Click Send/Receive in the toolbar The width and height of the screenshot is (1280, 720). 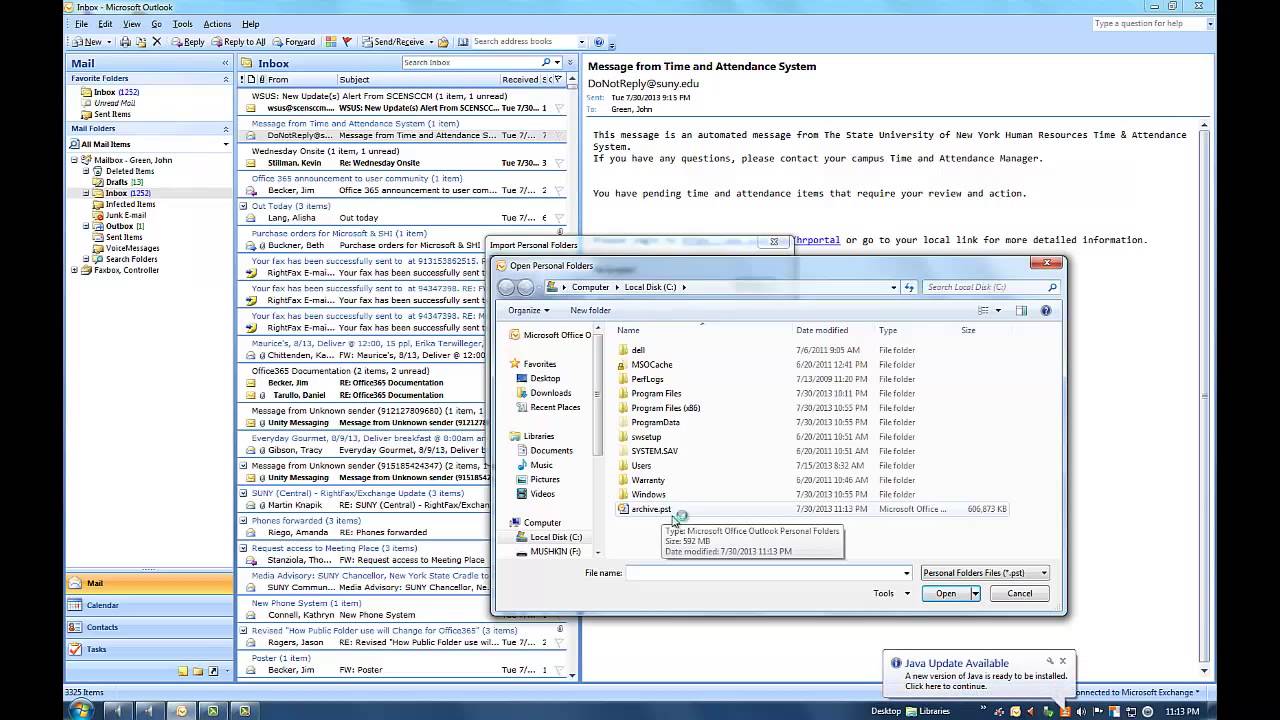tap(392, 42)
